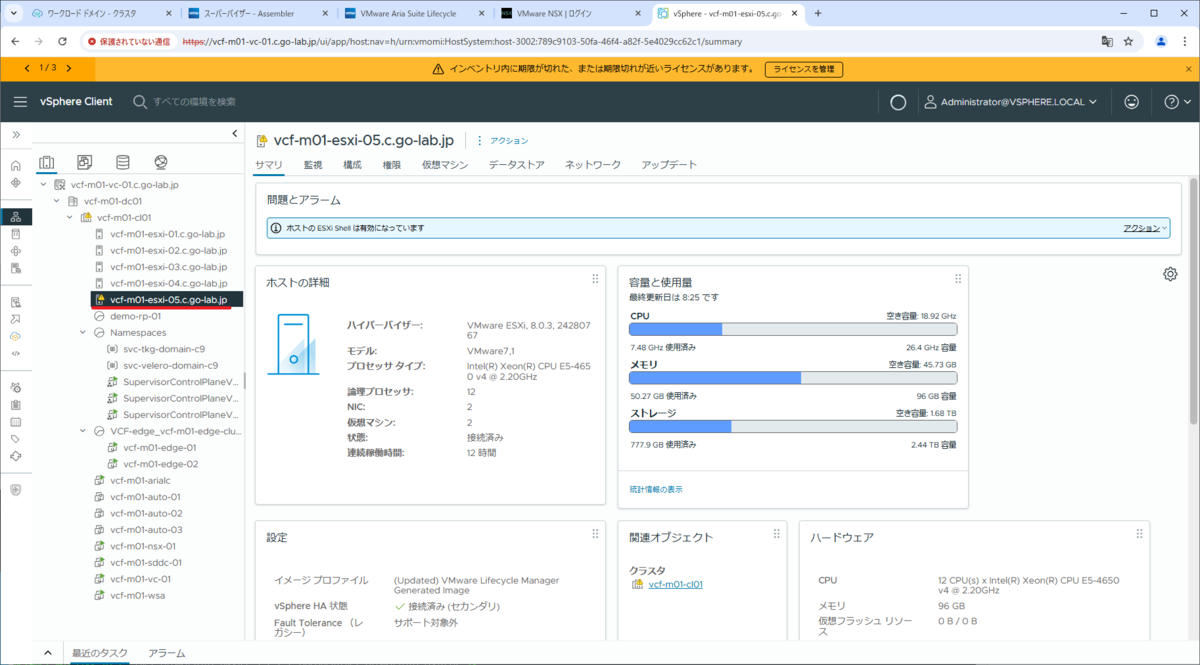Select vcf-m01-nsx-01 VM in tree
The height and width of the screenshot is (665, 1200).
tap(143, 546)
